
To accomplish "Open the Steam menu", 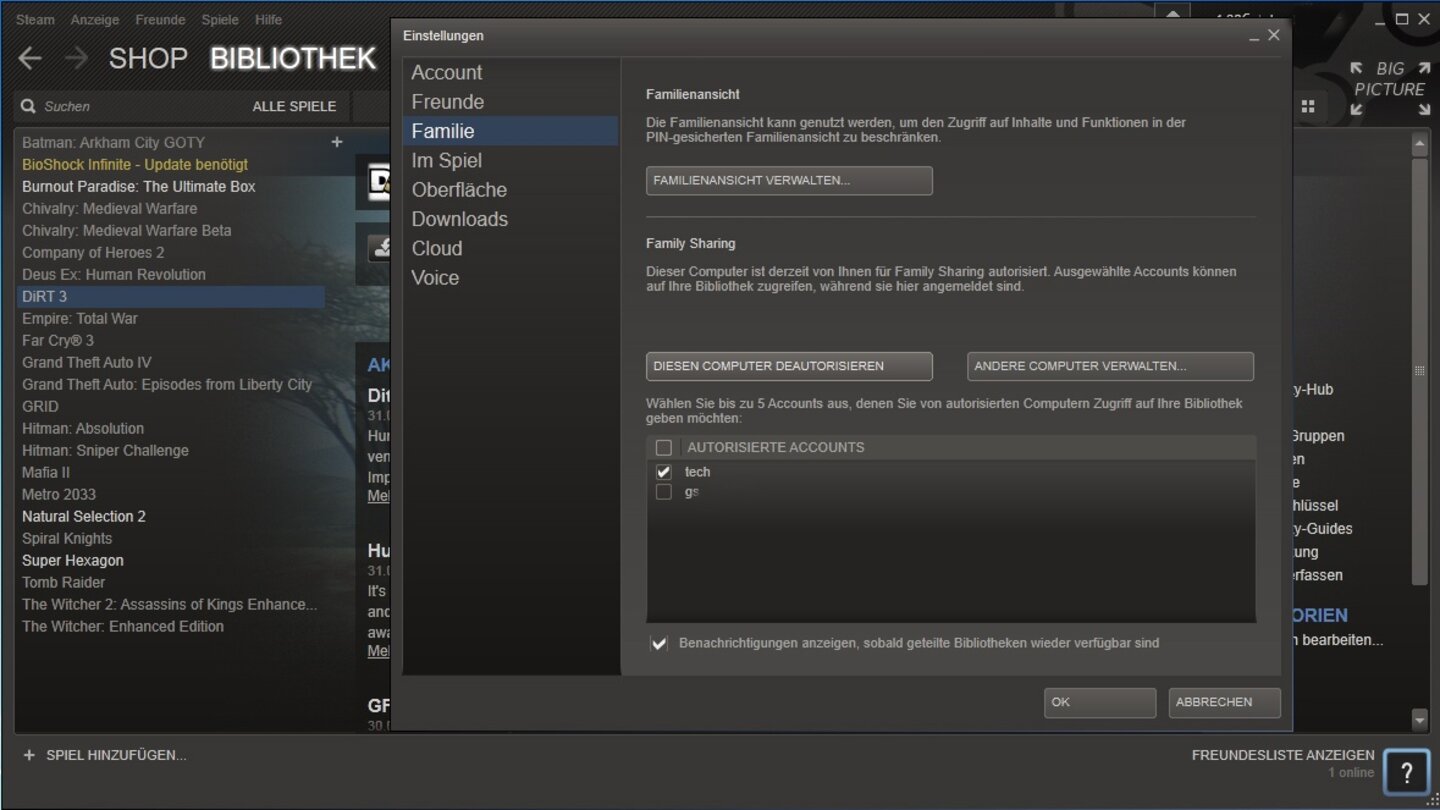I will [36, 20].
